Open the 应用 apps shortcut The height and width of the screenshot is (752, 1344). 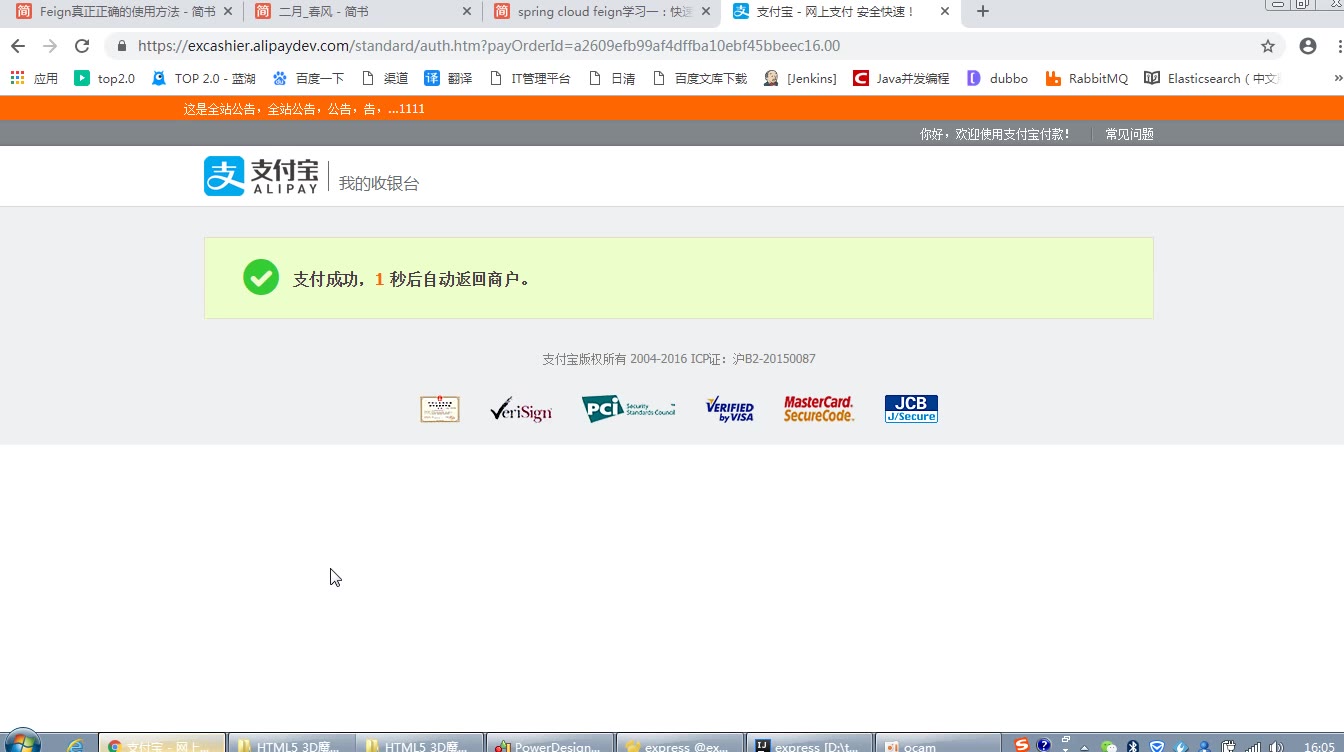click(34, 78)
